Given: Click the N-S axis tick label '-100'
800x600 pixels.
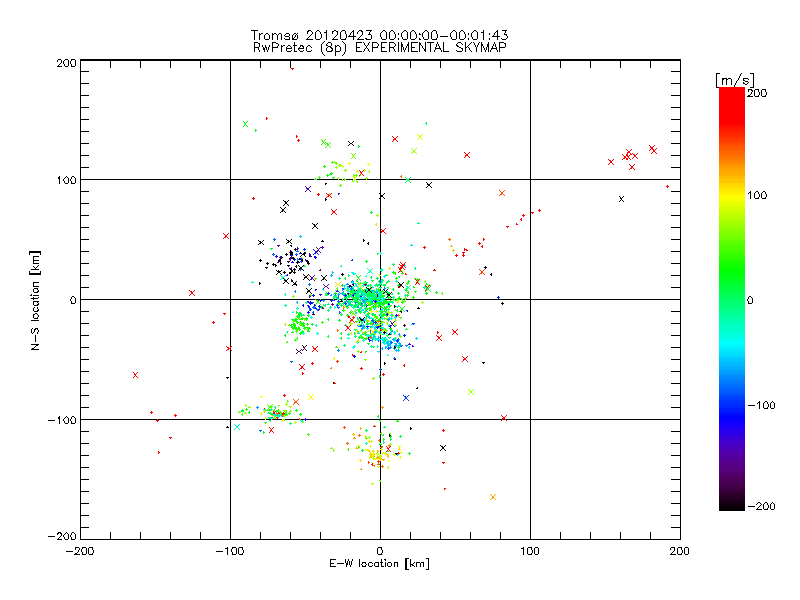Looking at the screenshot, I should coord(62,420).
